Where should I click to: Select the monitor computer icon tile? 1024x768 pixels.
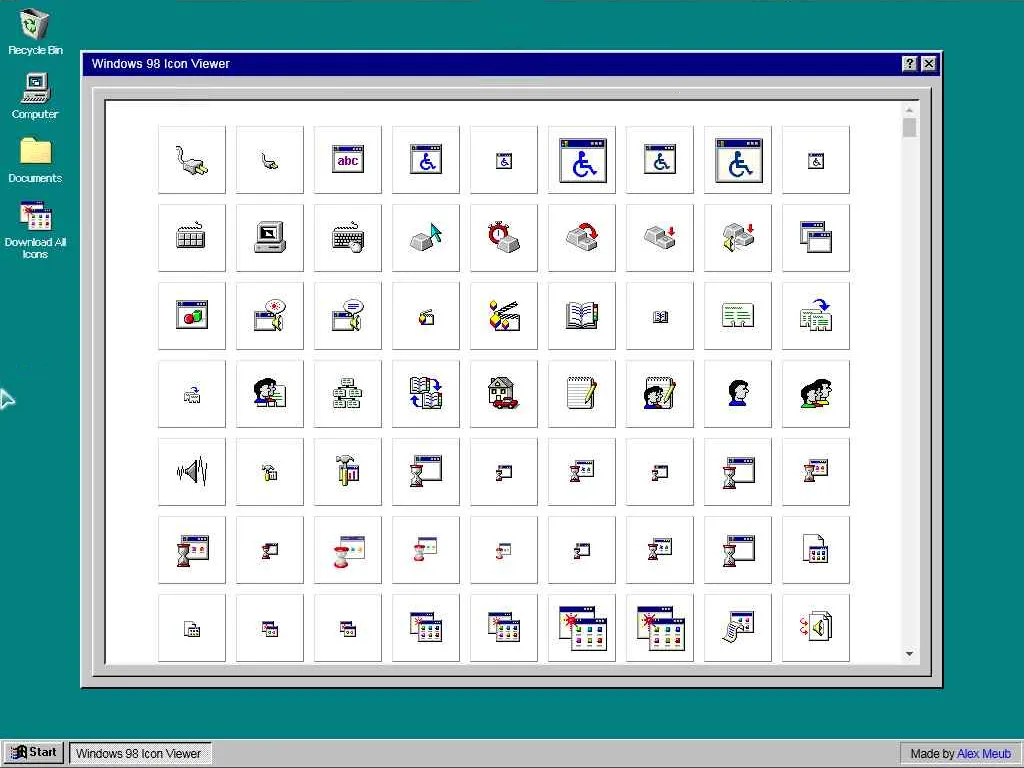[x=270, y=238]
